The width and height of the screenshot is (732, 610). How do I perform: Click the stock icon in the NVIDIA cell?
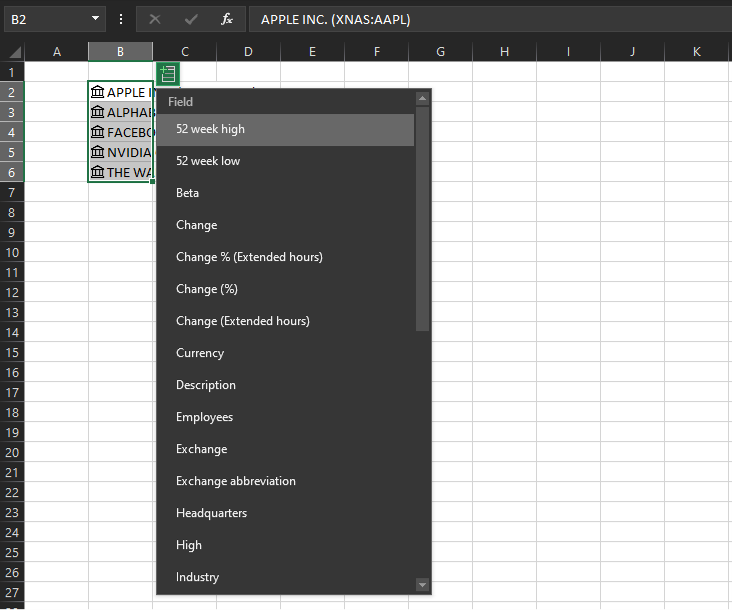click(97, 152)
